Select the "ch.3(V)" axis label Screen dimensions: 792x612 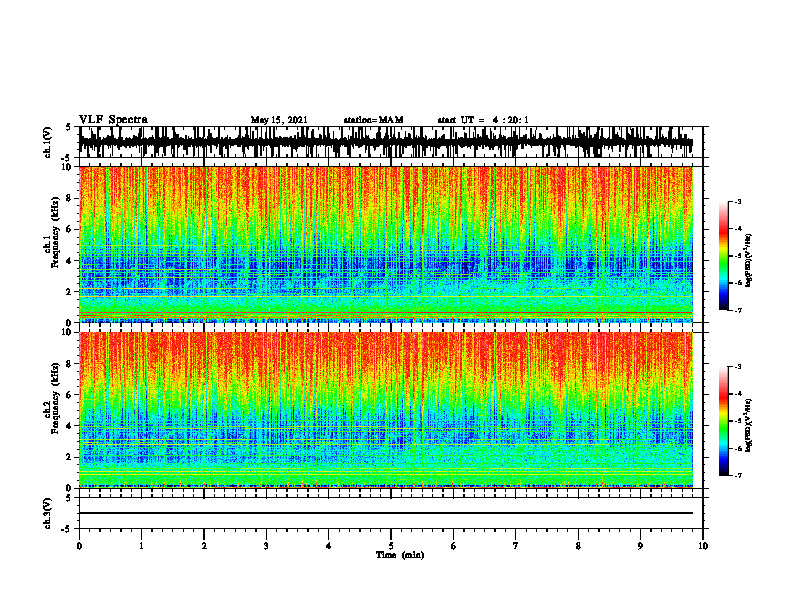(x=48, y=513)
